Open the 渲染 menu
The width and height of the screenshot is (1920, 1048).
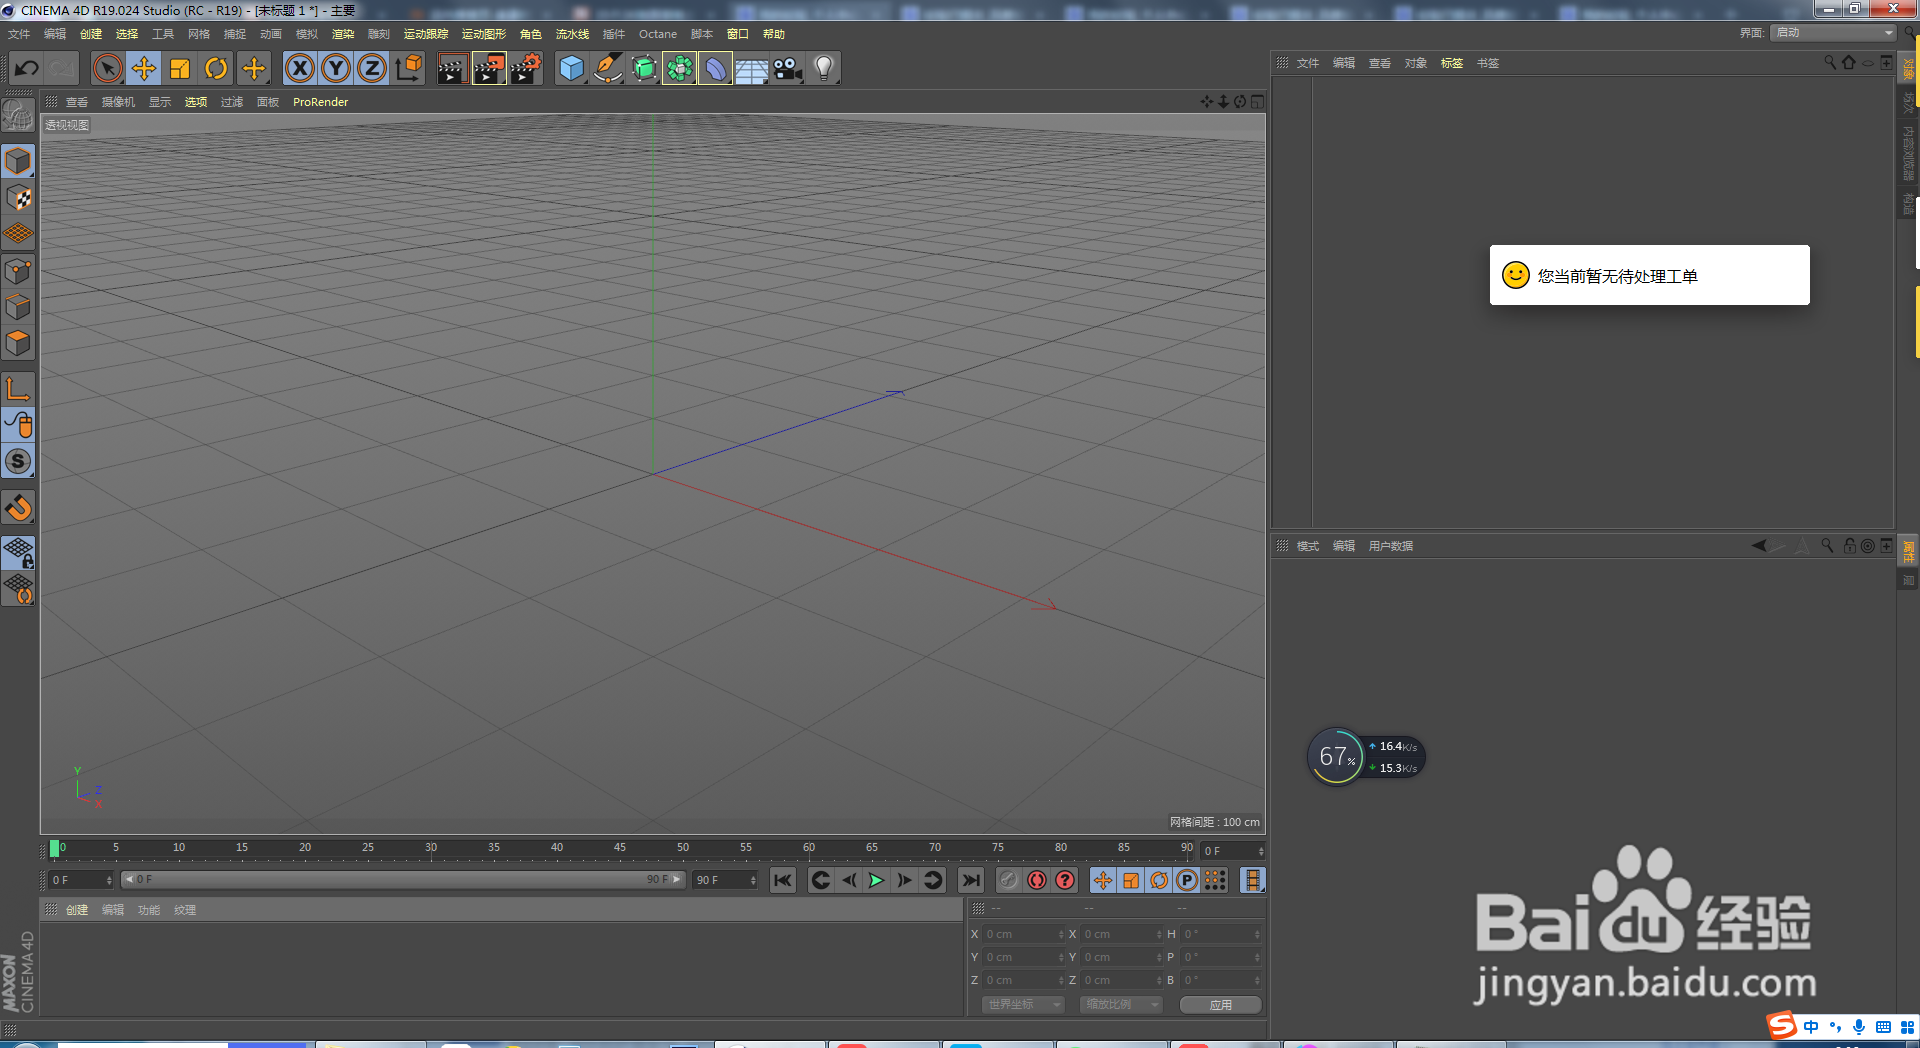[x=343, y=34]
